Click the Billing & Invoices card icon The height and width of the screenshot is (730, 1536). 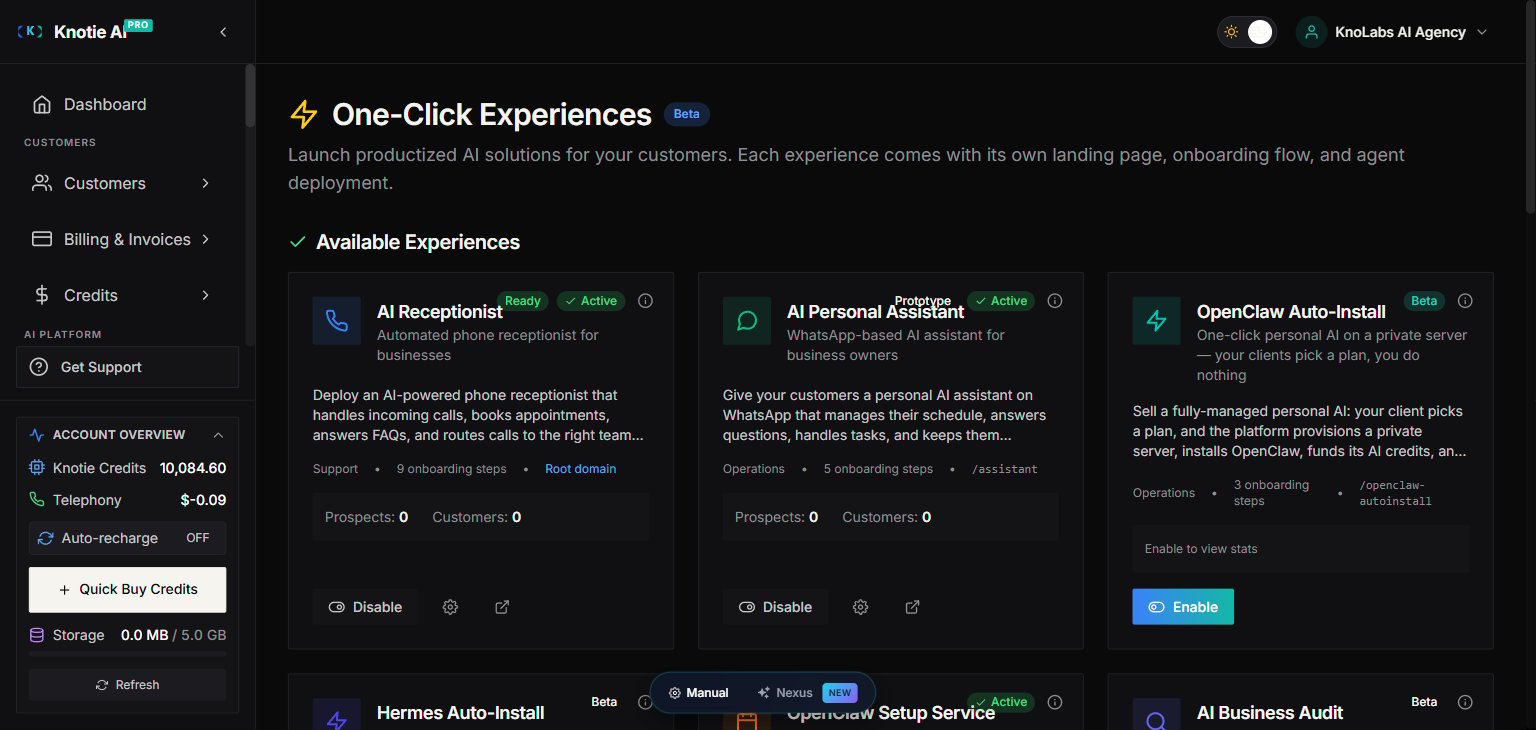pyautogui.click(x=42, y=239)
